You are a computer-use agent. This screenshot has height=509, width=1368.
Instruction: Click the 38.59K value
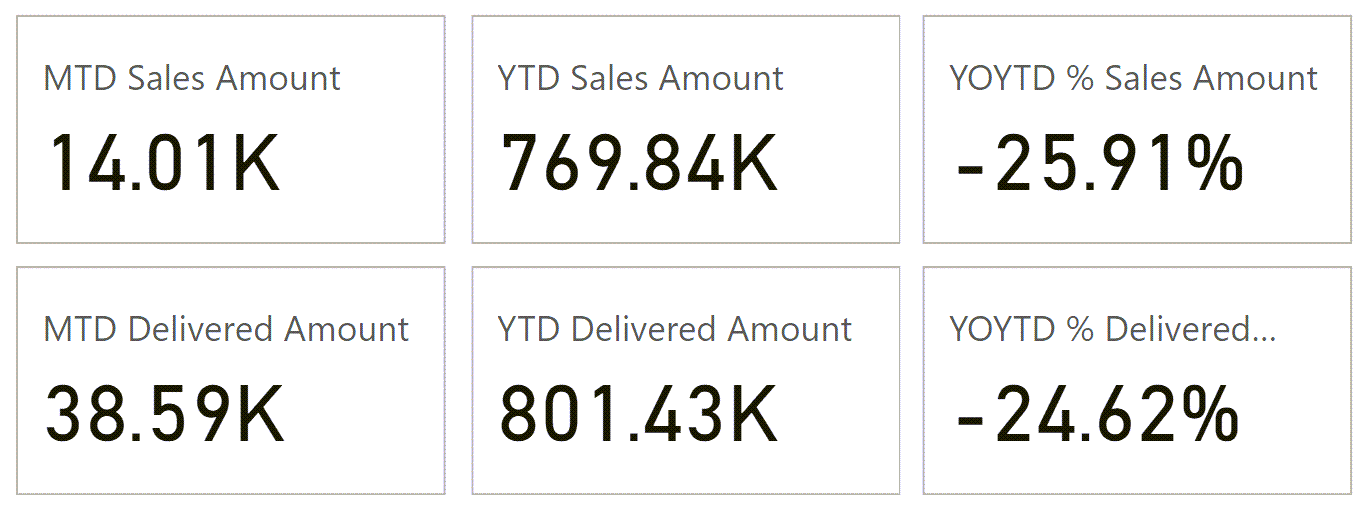(165, 415)
